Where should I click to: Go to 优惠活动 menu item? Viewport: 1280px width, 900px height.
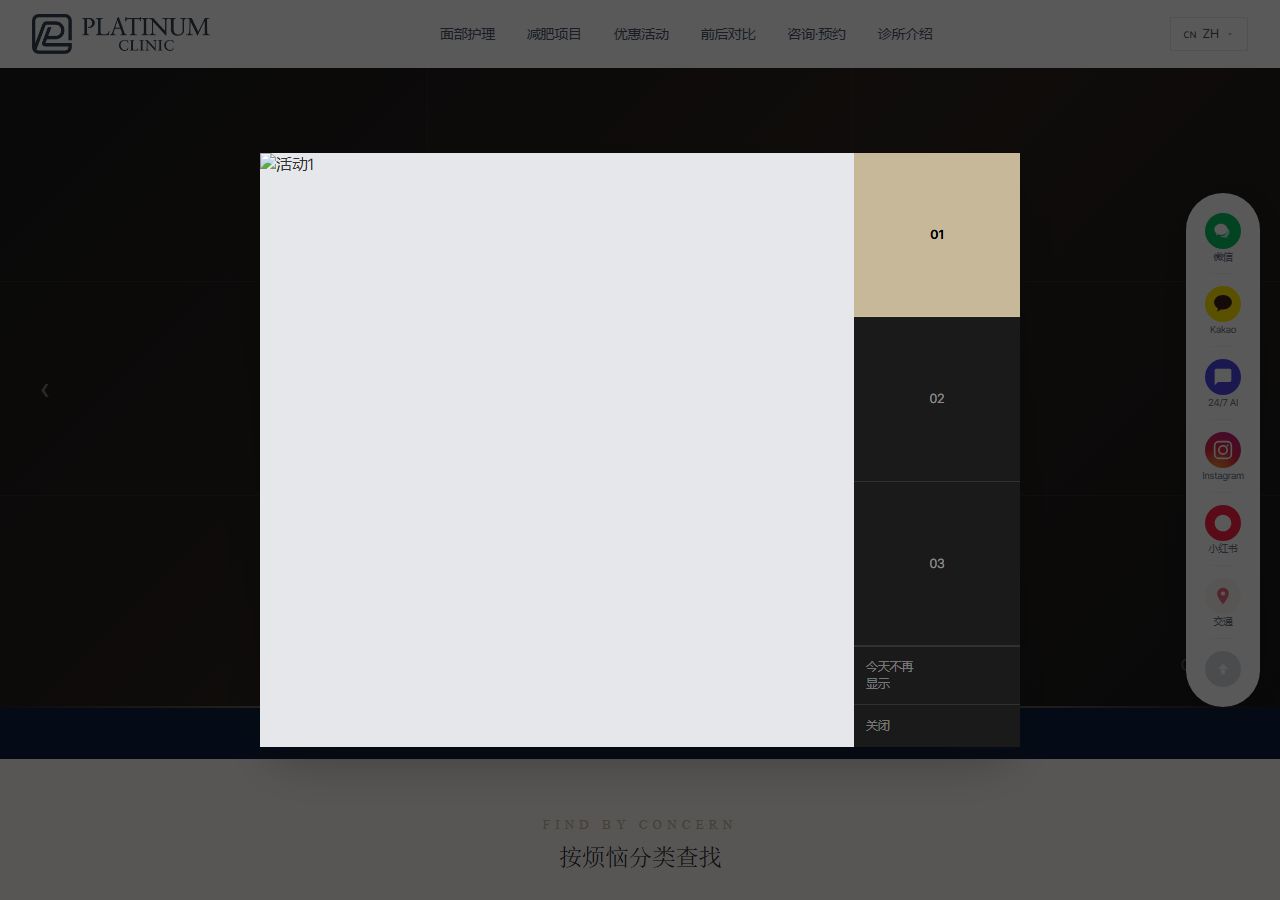point(641,34)
